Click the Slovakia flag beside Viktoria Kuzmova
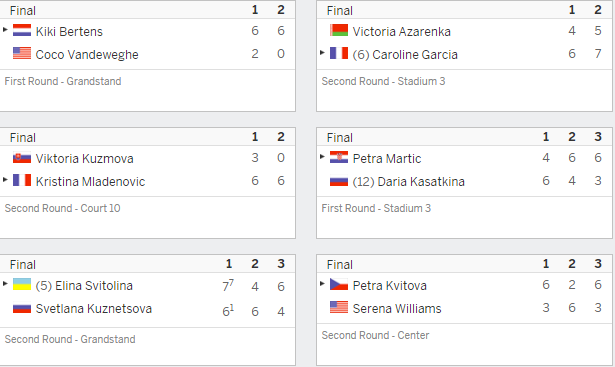The height and width of the screenshot is (367, 615). pyautogui.click(x=22, y=157)
